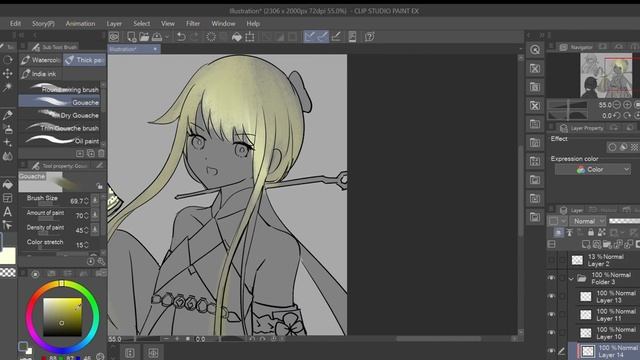Choose the Thin Gouache brush
This screenshot has height=360, width=640.
[59, 128]
